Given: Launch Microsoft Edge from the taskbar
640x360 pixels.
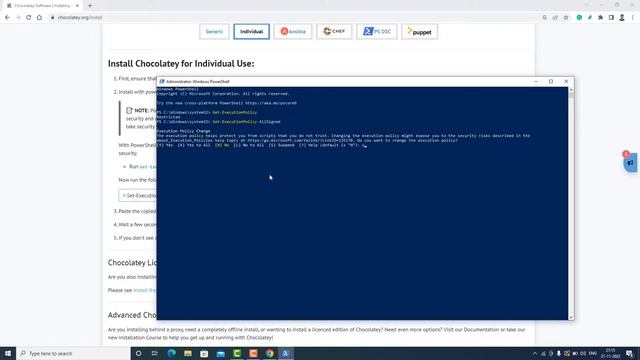Looking at the screenshot, I should pyautogui.click(x=171, y=353).
